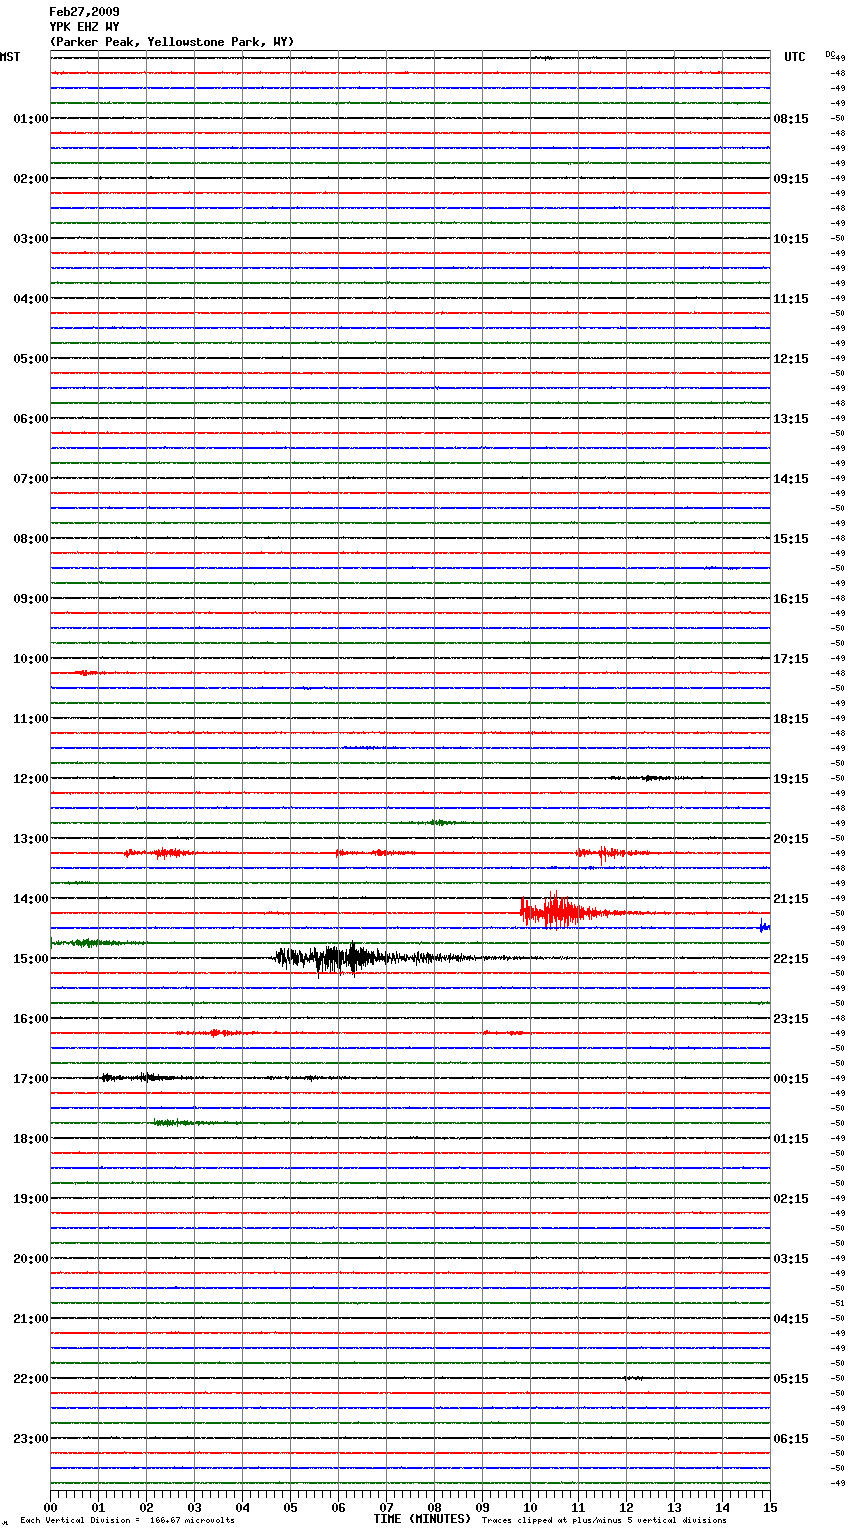850x1534 pixels.
Task: Click the 10:00 MST time label
Action: pos(31,659)
